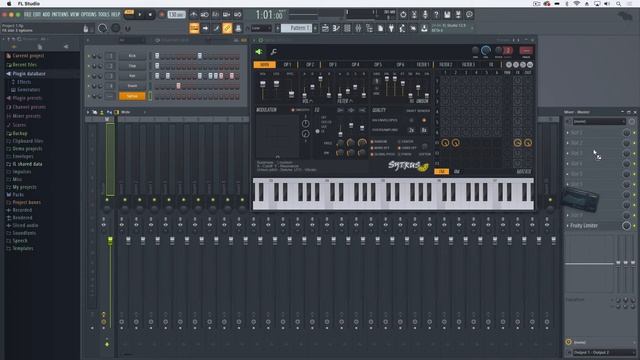Toggle the FM button in Sytrus matrix
Screen dimensions: 640x360
tap(441, 172)
